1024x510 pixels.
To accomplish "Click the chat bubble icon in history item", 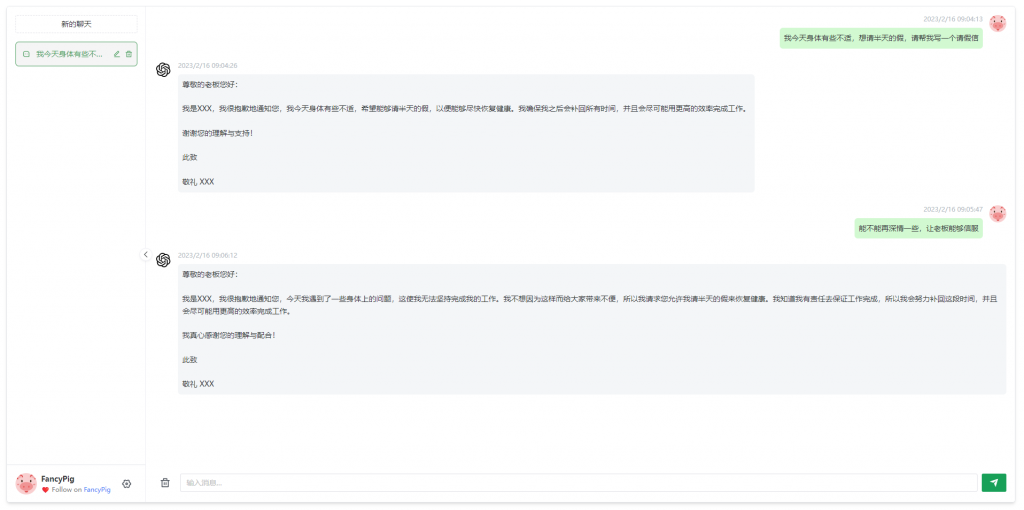I will tap(26, 54).
